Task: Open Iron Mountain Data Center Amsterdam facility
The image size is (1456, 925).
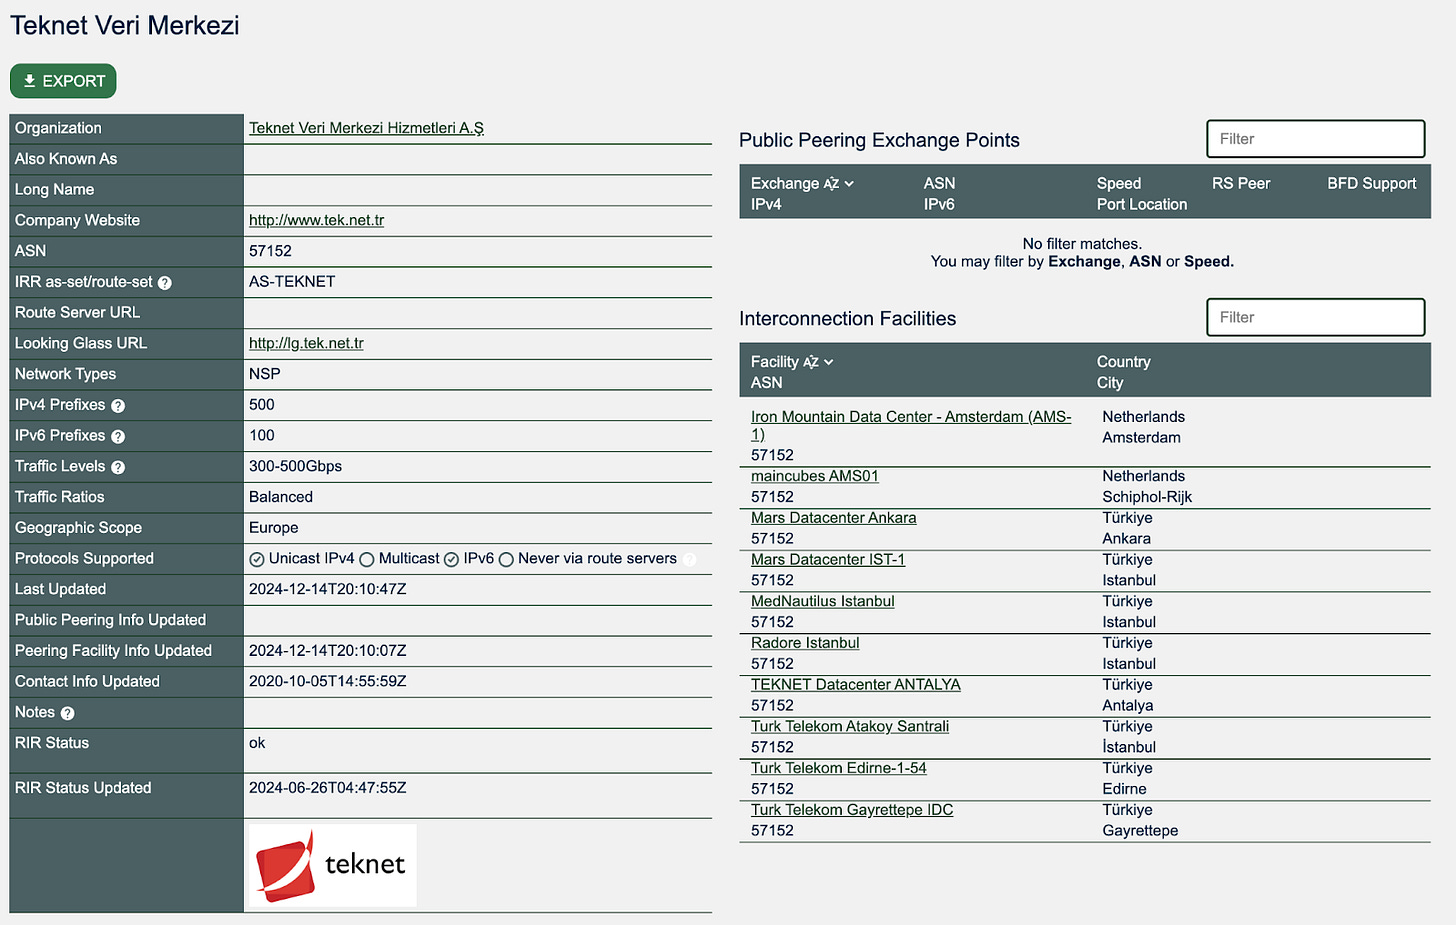Action: tap(911, 425)
